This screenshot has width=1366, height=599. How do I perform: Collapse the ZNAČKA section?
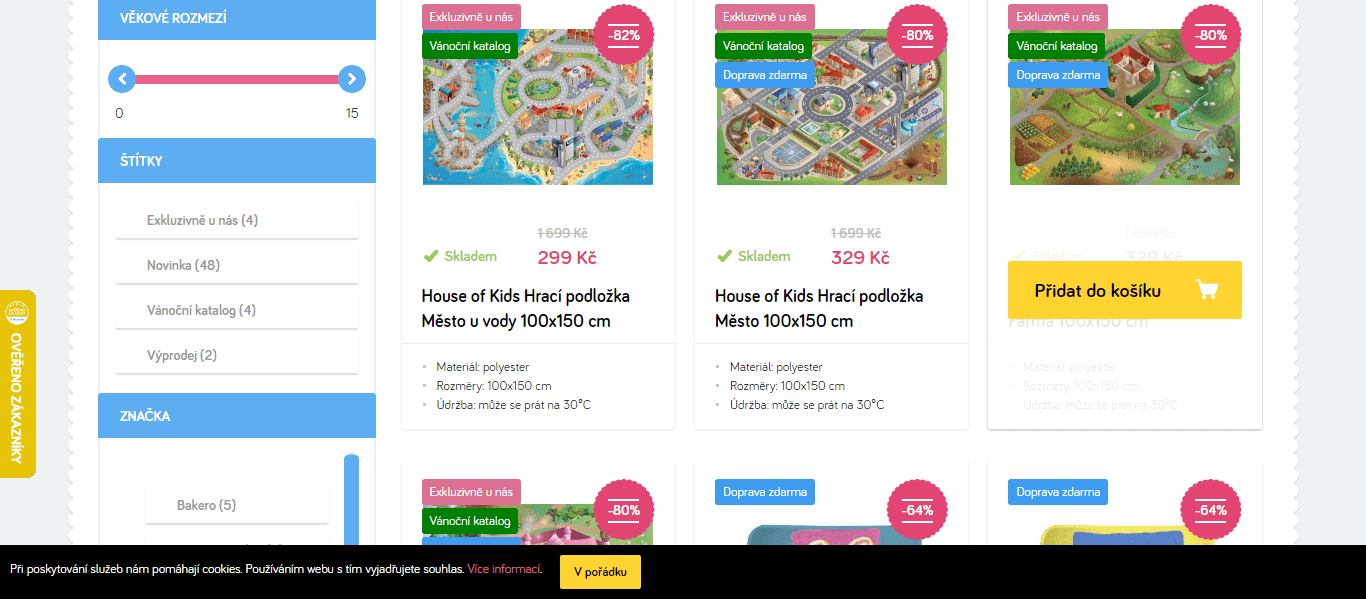point(237,416)
